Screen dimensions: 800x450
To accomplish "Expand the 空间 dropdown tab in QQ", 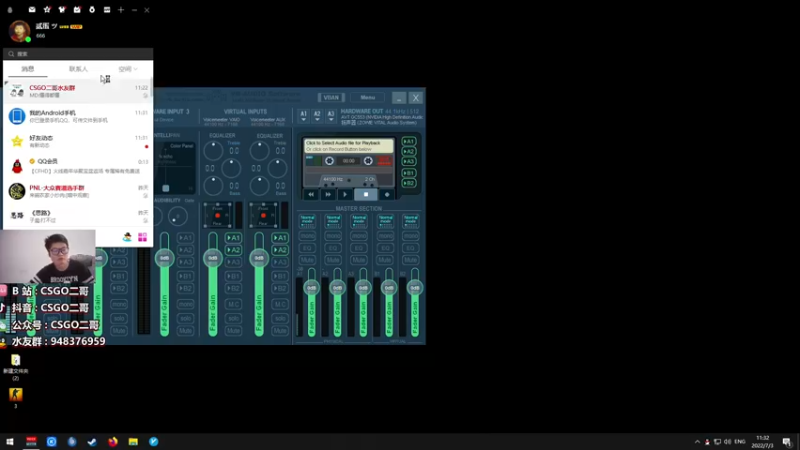I will coord(128,69).
